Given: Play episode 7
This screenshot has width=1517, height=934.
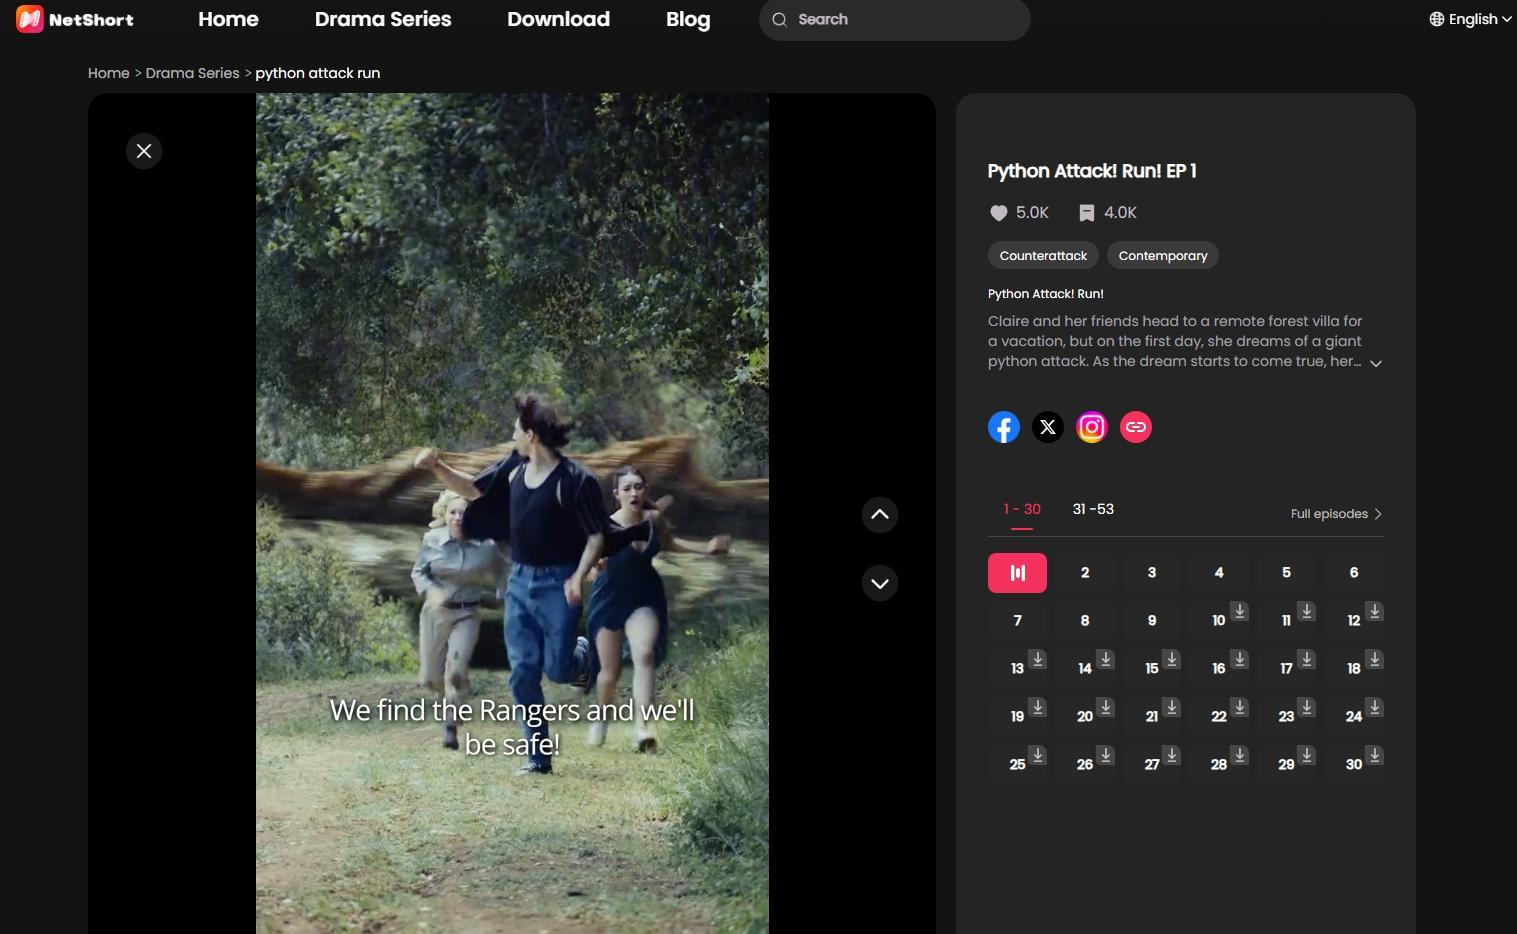Looking at the screenshot, I should tap(1017, 621).
